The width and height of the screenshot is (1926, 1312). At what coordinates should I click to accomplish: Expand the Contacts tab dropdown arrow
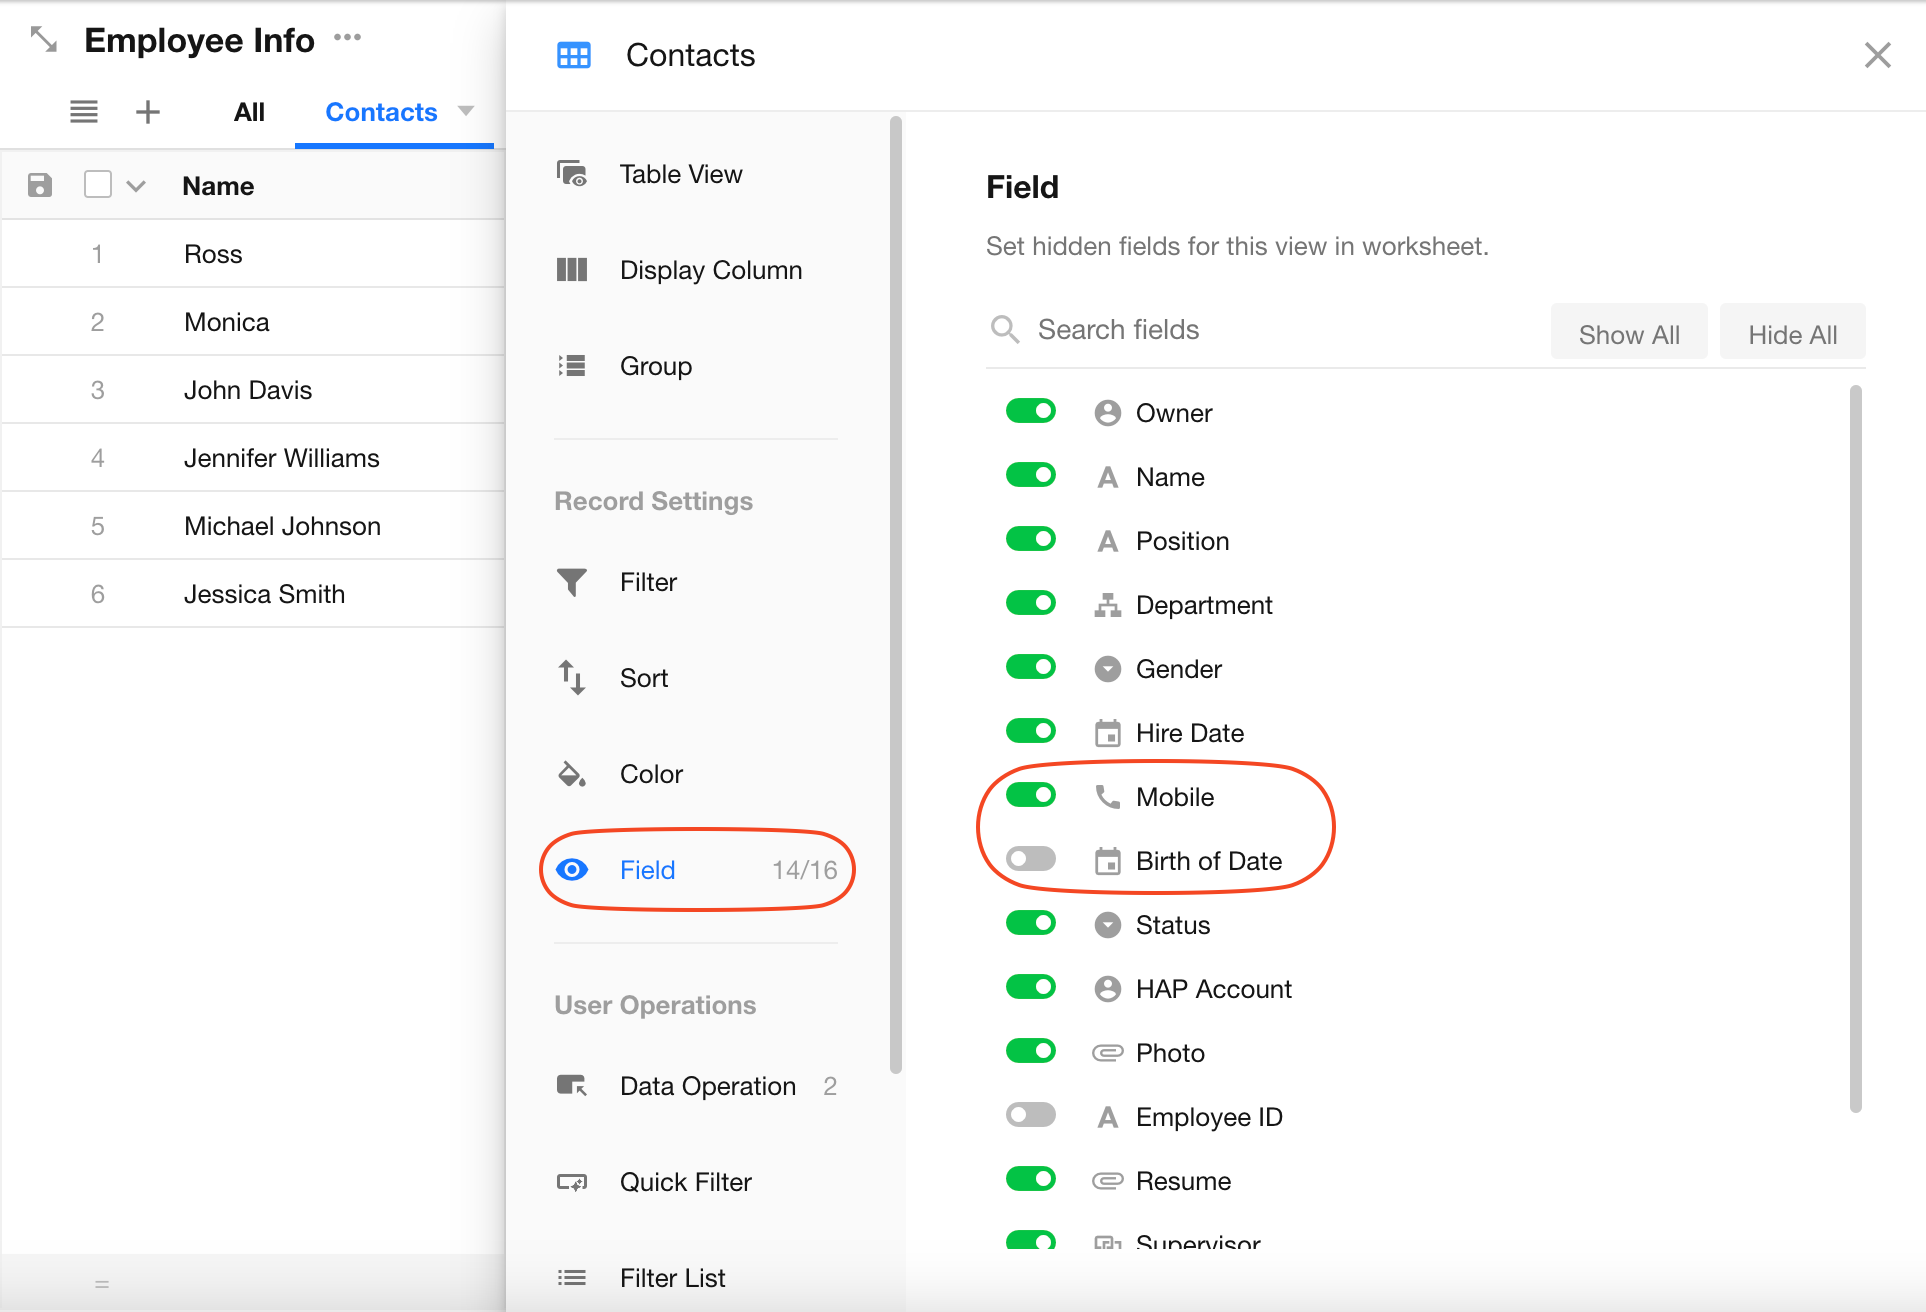(466, 111)
